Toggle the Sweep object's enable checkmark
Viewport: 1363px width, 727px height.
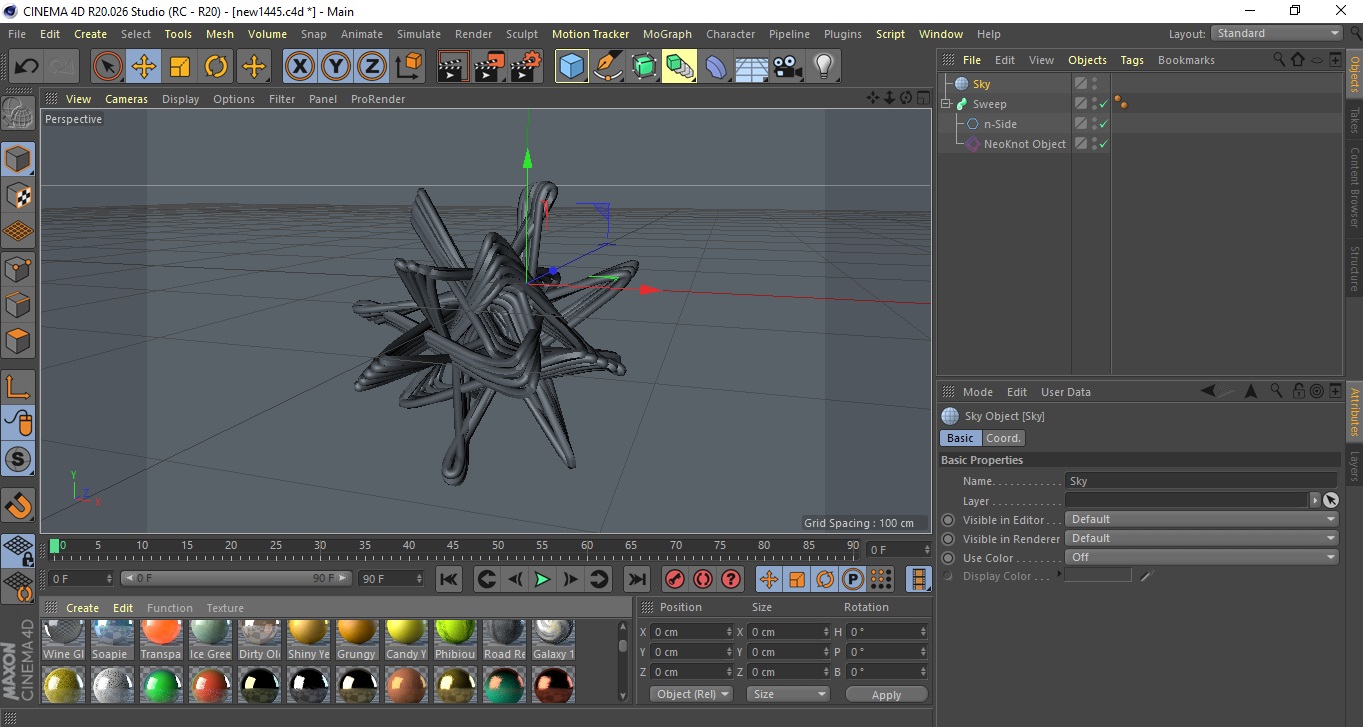[x=1104, y=104]
